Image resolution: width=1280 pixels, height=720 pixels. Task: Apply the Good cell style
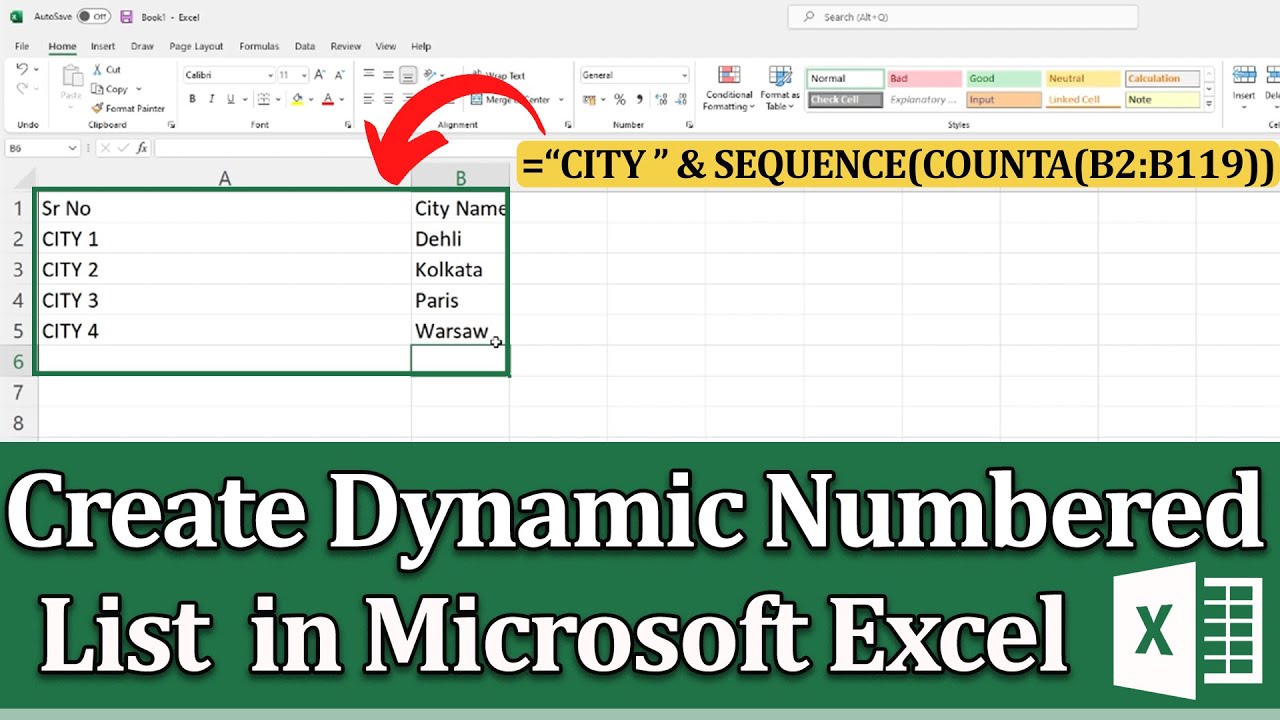tap(1003, 78)
